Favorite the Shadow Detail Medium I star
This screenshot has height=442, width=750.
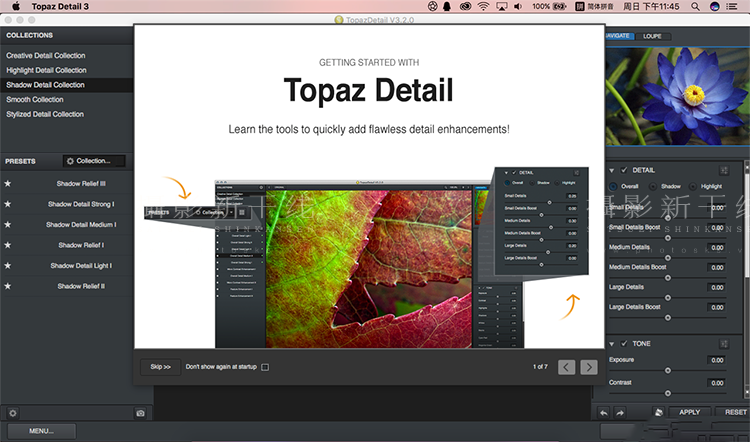click(8, 225)
